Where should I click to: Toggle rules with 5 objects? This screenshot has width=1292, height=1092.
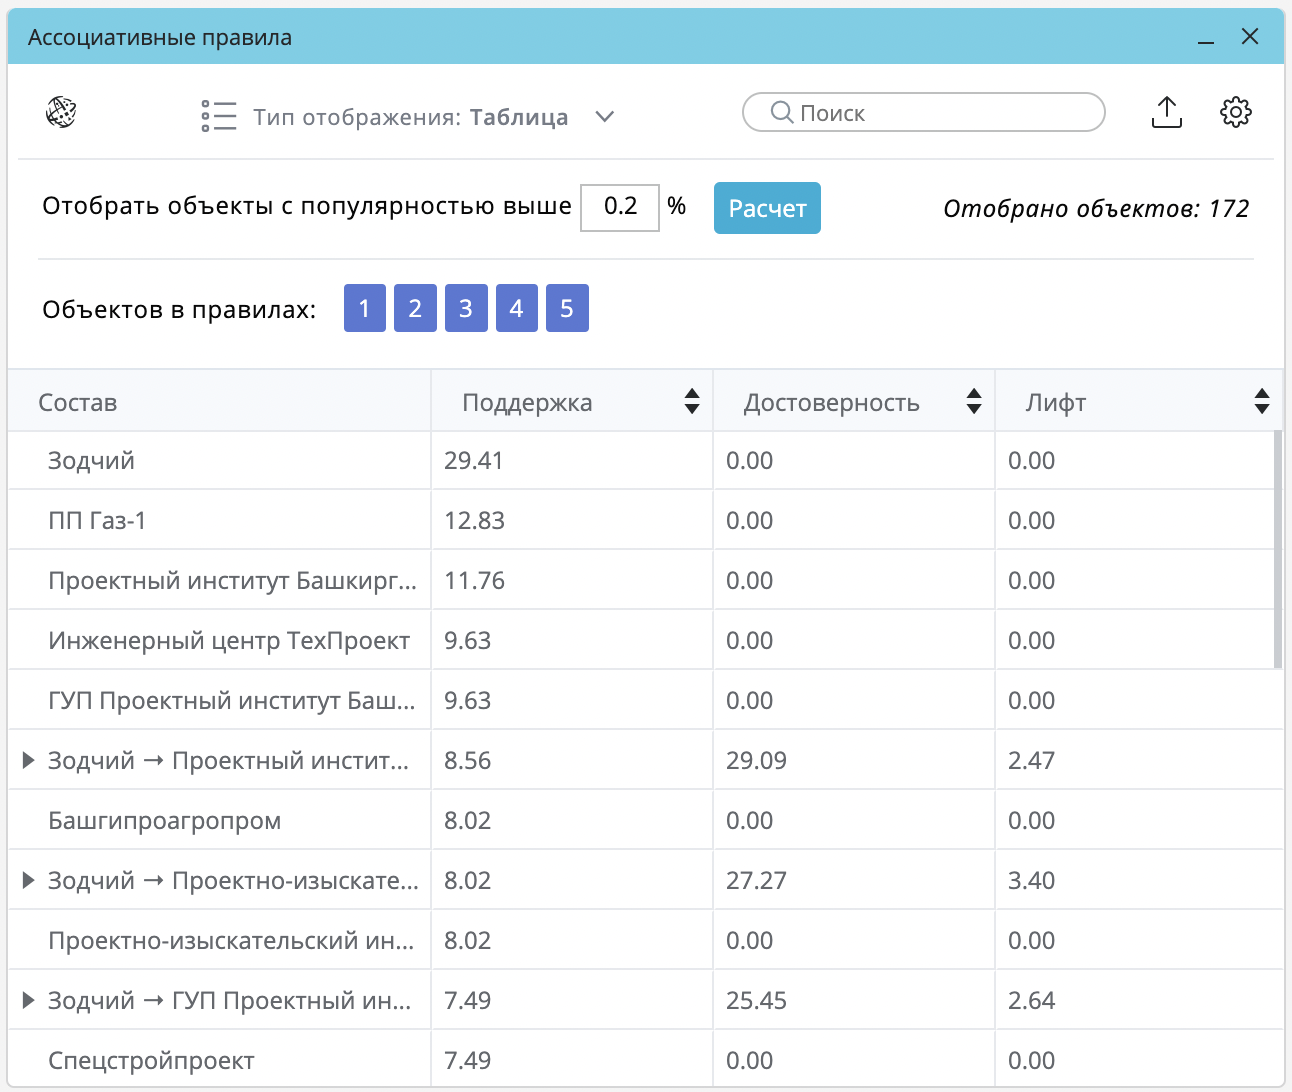[567, 308]
